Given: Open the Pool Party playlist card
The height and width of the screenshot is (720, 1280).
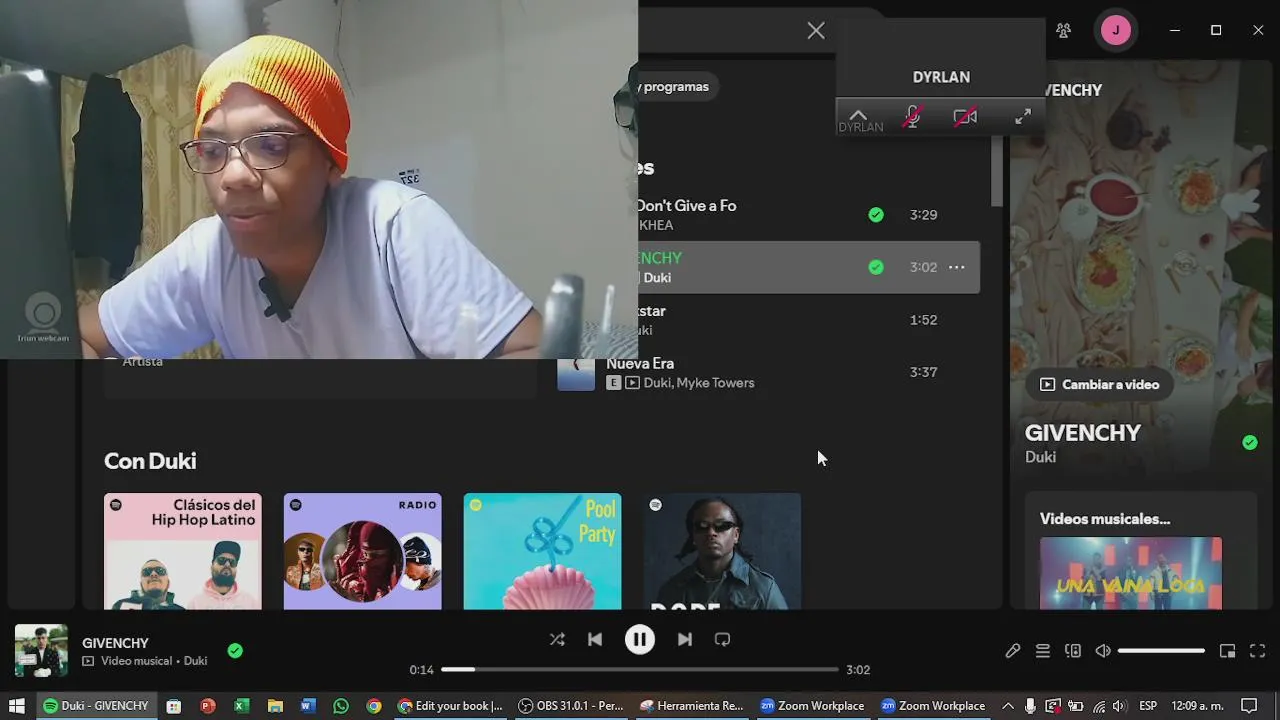Looking at the screenshot, I should [542, 551].
